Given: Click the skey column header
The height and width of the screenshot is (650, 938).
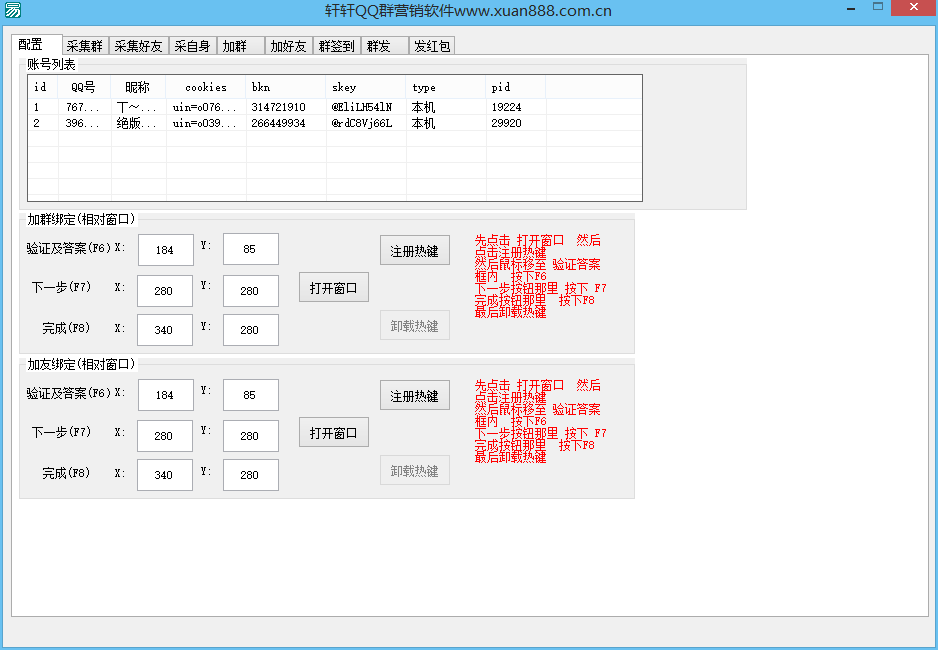Looking at the screenshot, I should (366, 87).
